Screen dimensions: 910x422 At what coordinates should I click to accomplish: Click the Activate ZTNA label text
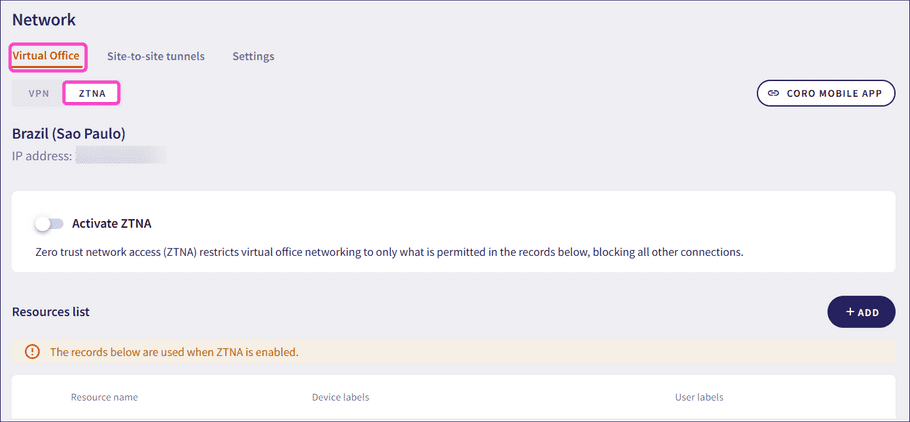[112, 224]
